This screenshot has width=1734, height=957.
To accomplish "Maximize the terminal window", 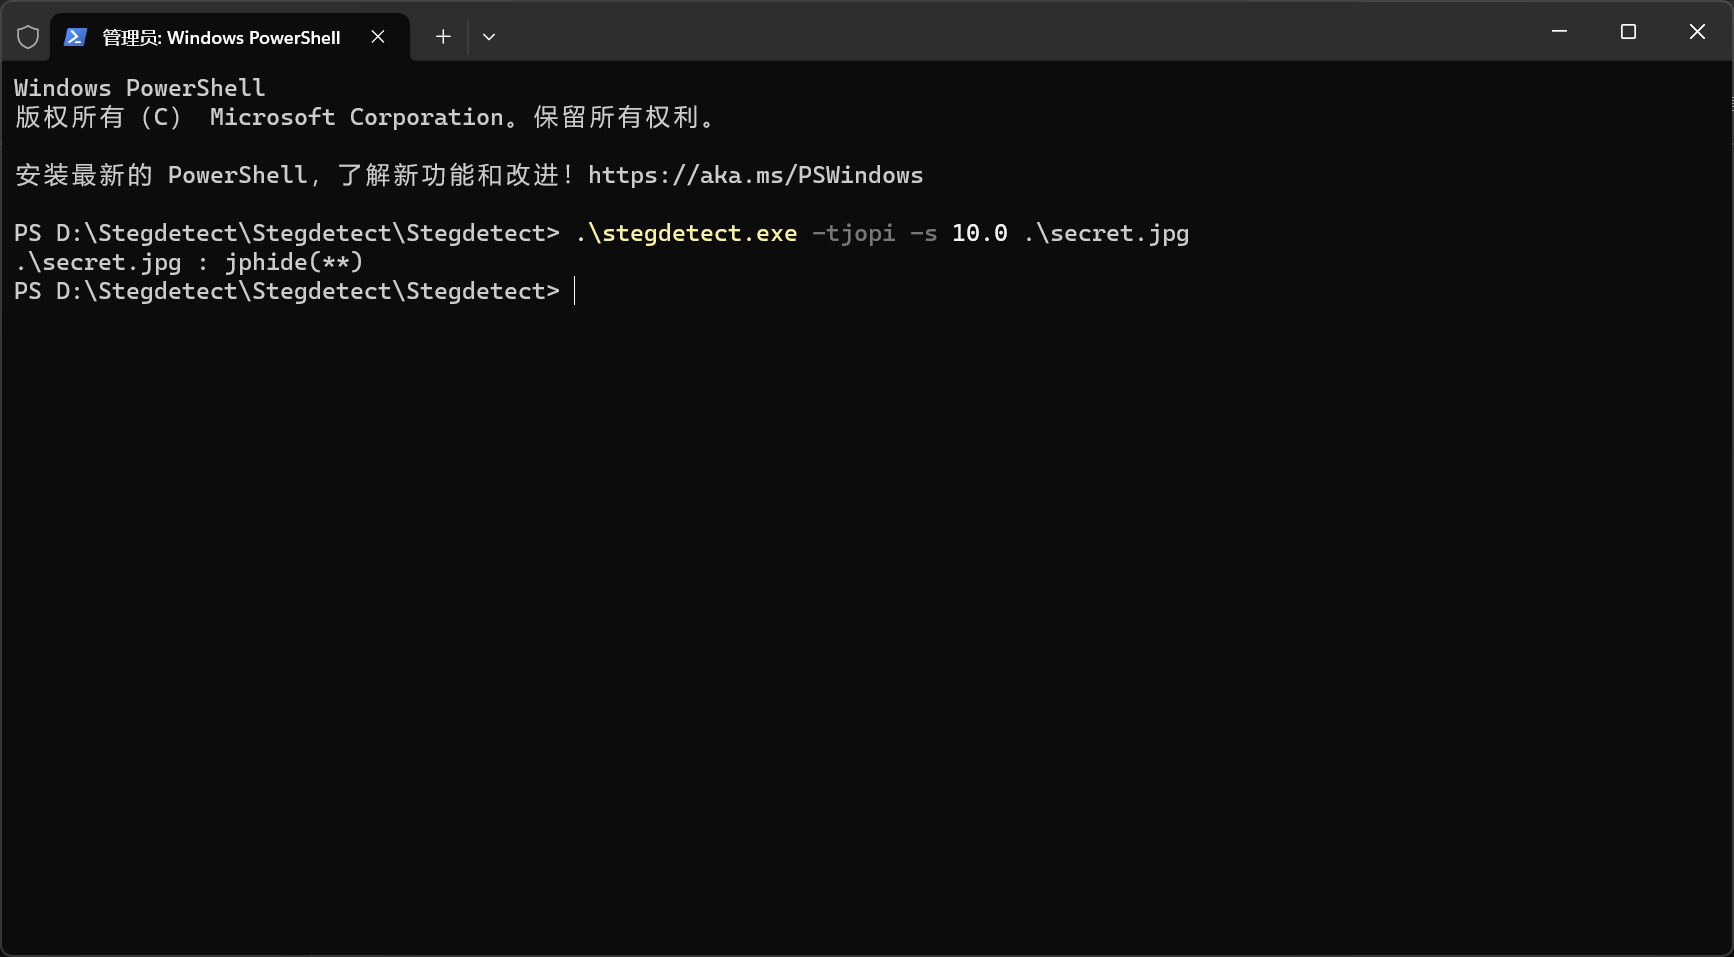I will 1628,32.
